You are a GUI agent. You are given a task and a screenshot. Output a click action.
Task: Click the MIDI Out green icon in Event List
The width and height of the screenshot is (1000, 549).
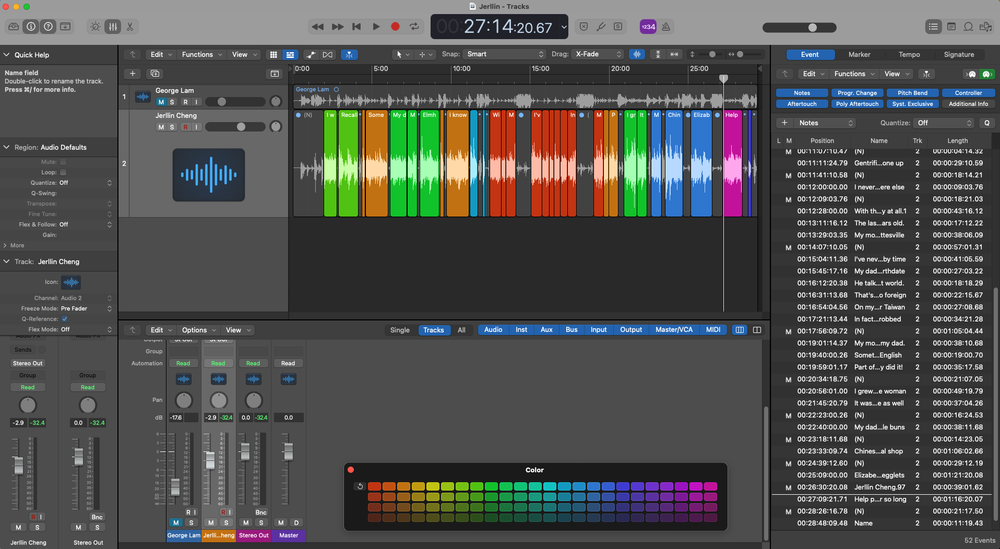(986, 74)
